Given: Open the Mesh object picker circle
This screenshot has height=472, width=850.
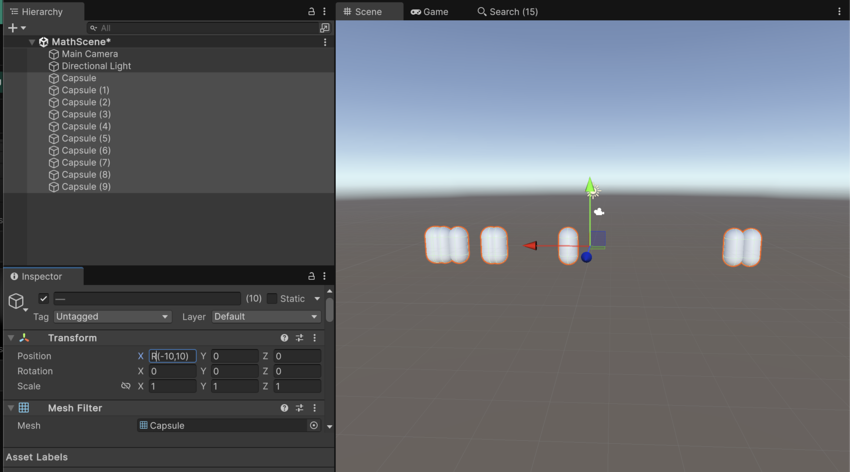Looking at the screenshot, I should 313,425.
